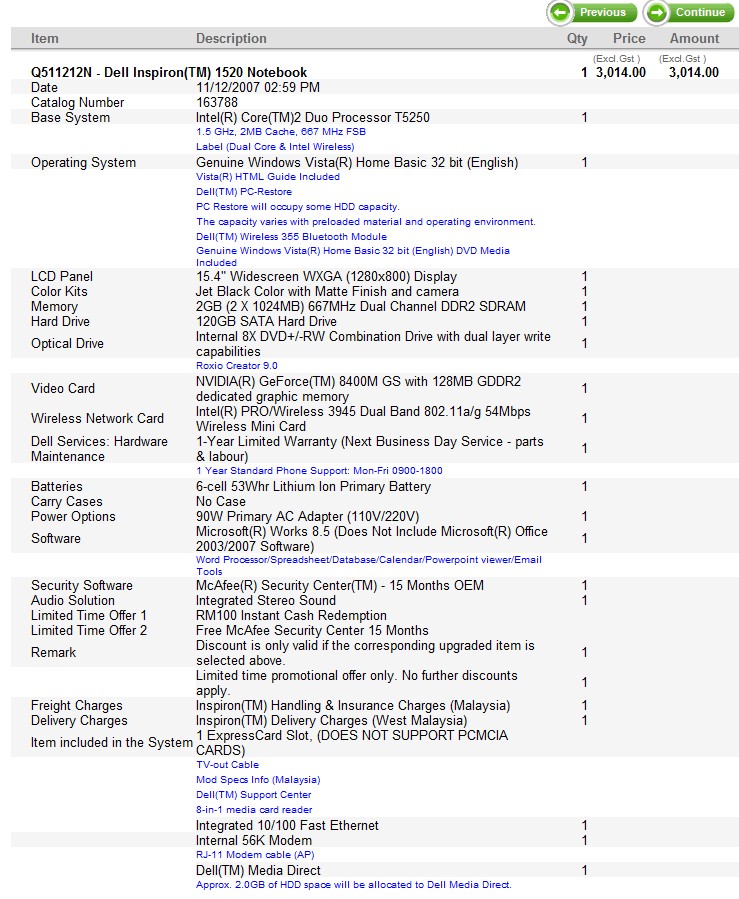Click the Operating System label

click(83, 162)
